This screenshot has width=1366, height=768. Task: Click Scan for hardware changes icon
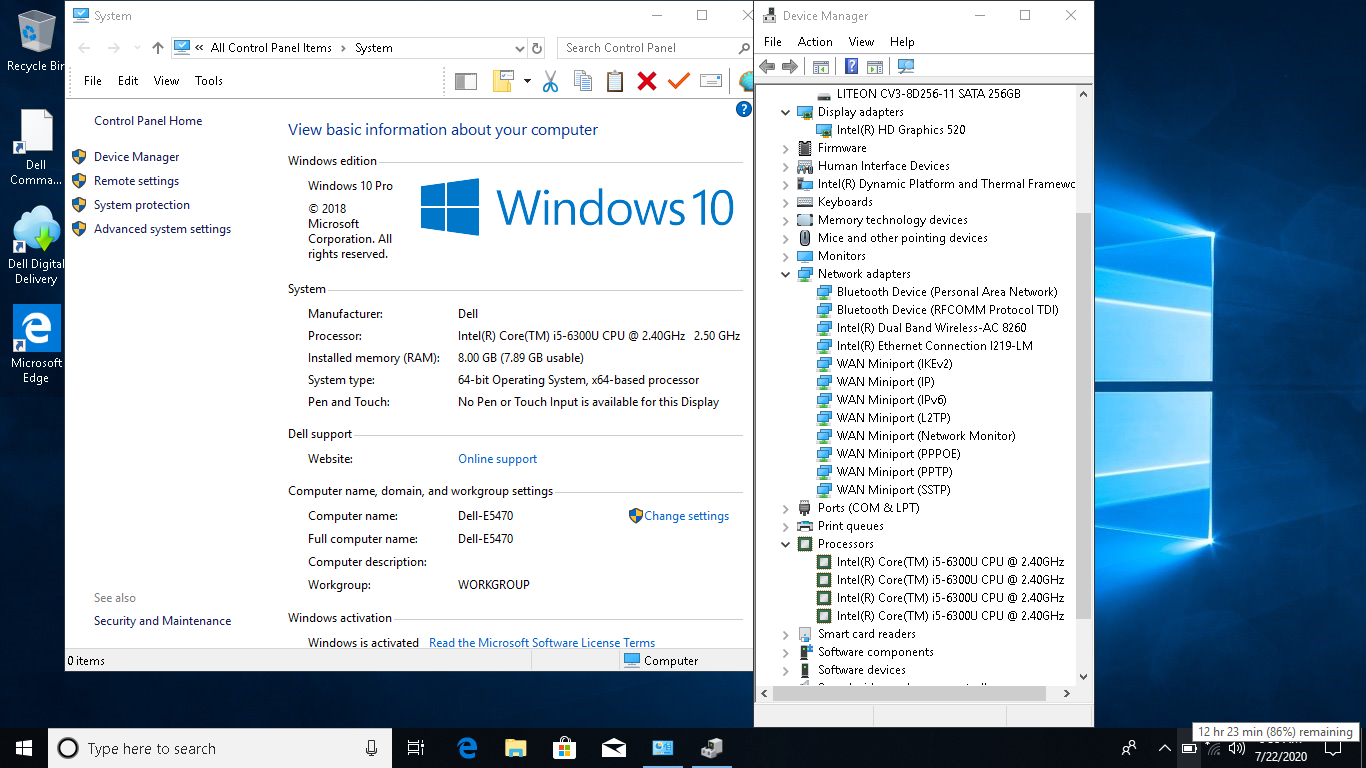[906, 67]
